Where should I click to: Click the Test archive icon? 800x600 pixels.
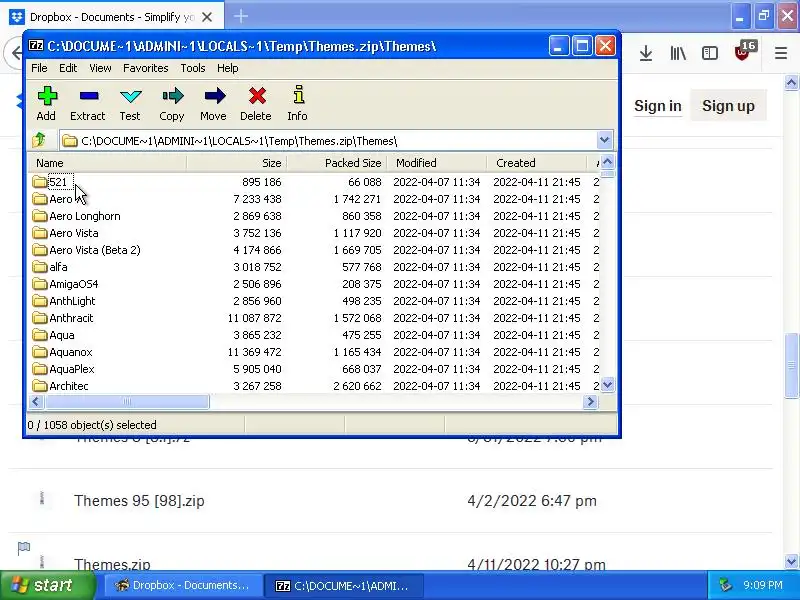[x=131, y=96]
